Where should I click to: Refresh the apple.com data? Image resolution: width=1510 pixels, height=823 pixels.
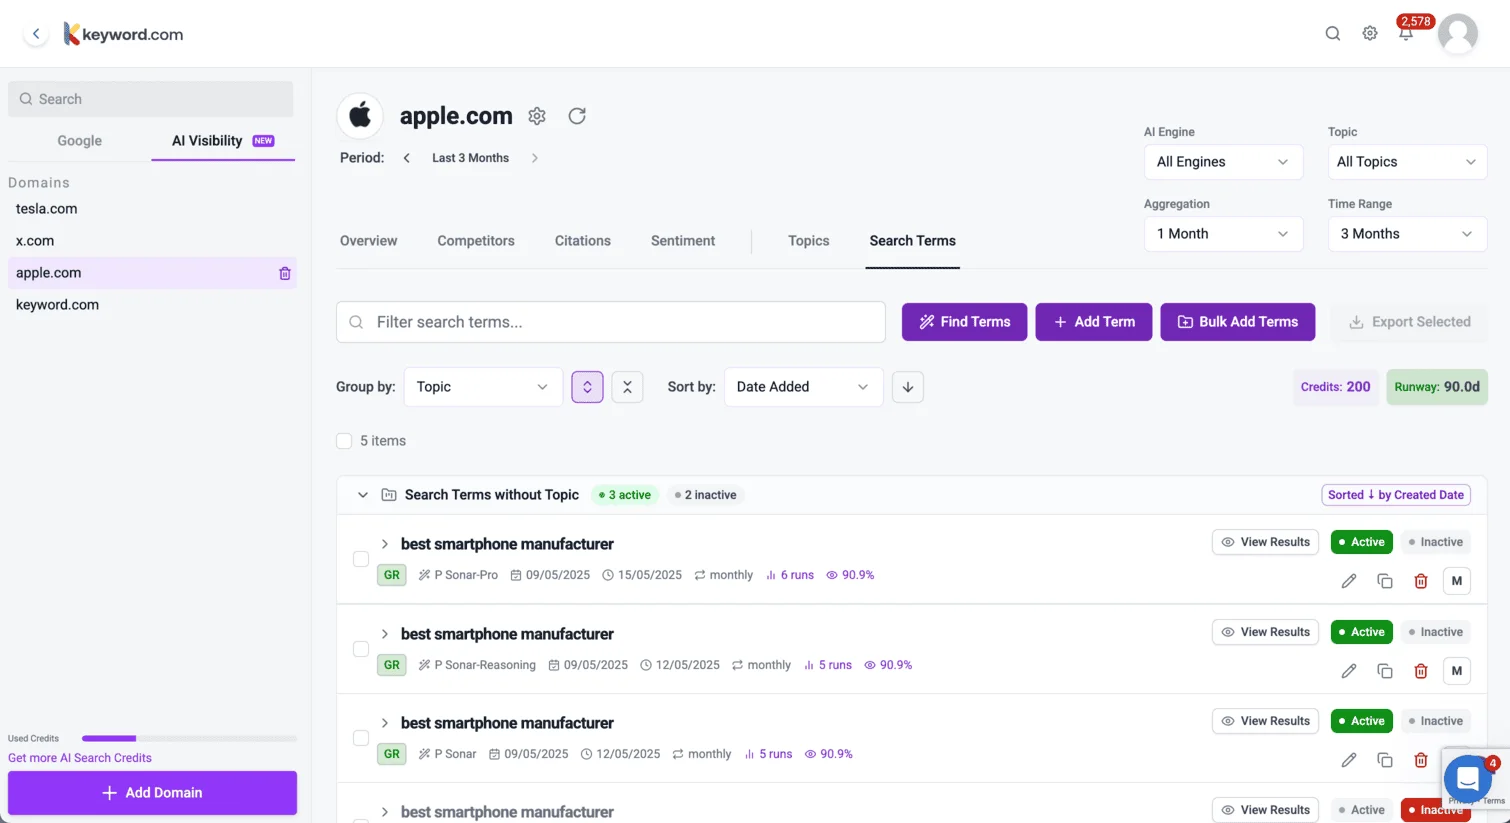[577, 116]
